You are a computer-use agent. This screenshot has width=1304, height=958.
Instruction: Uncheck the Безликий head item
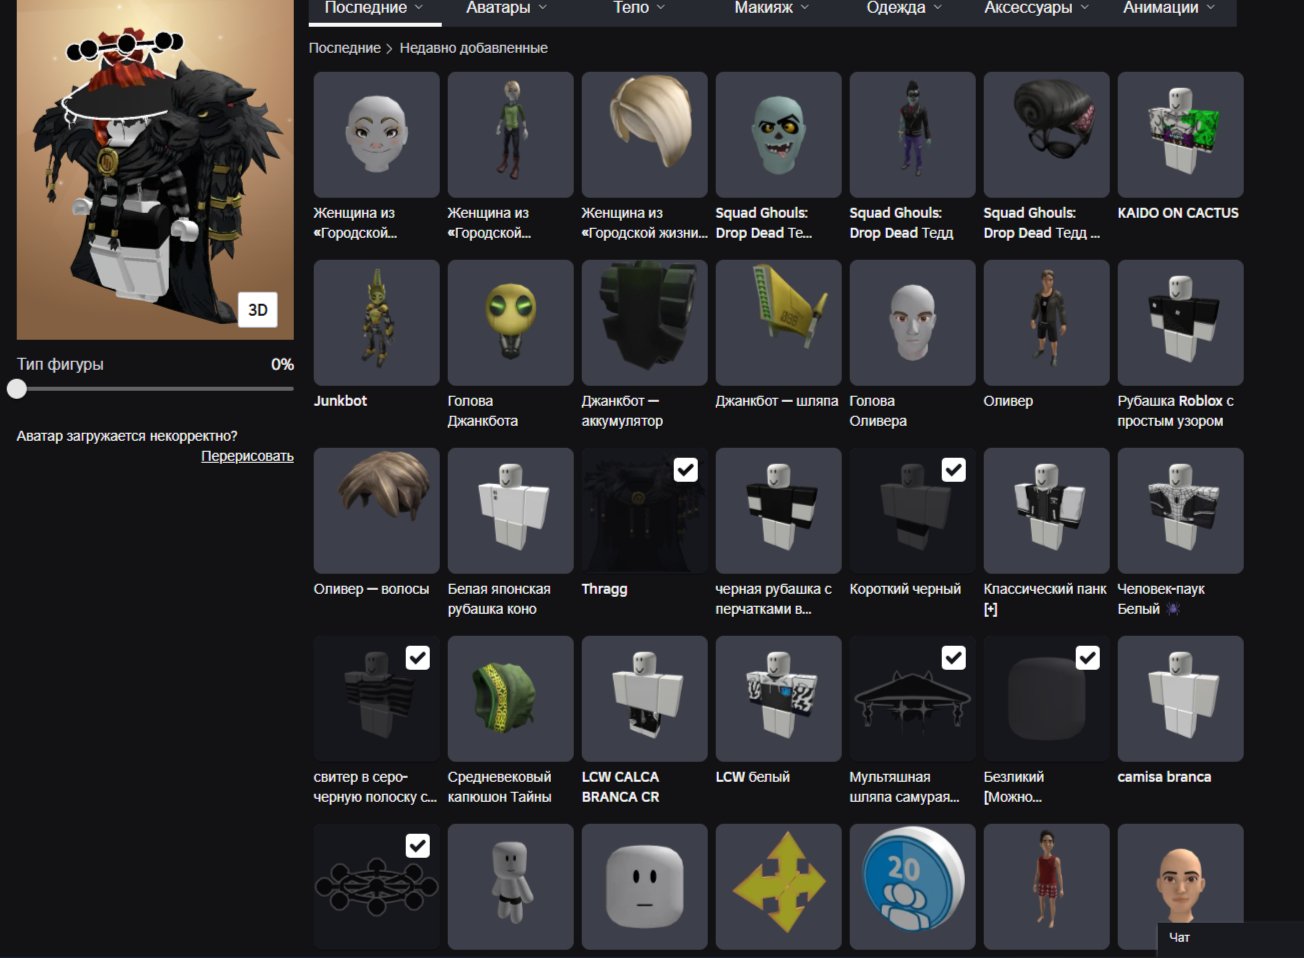(x=1088, y=658)
